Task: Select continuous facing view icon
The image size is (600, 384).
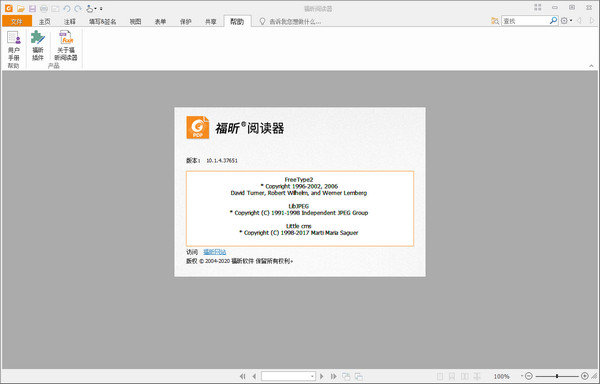Action: 477,376
